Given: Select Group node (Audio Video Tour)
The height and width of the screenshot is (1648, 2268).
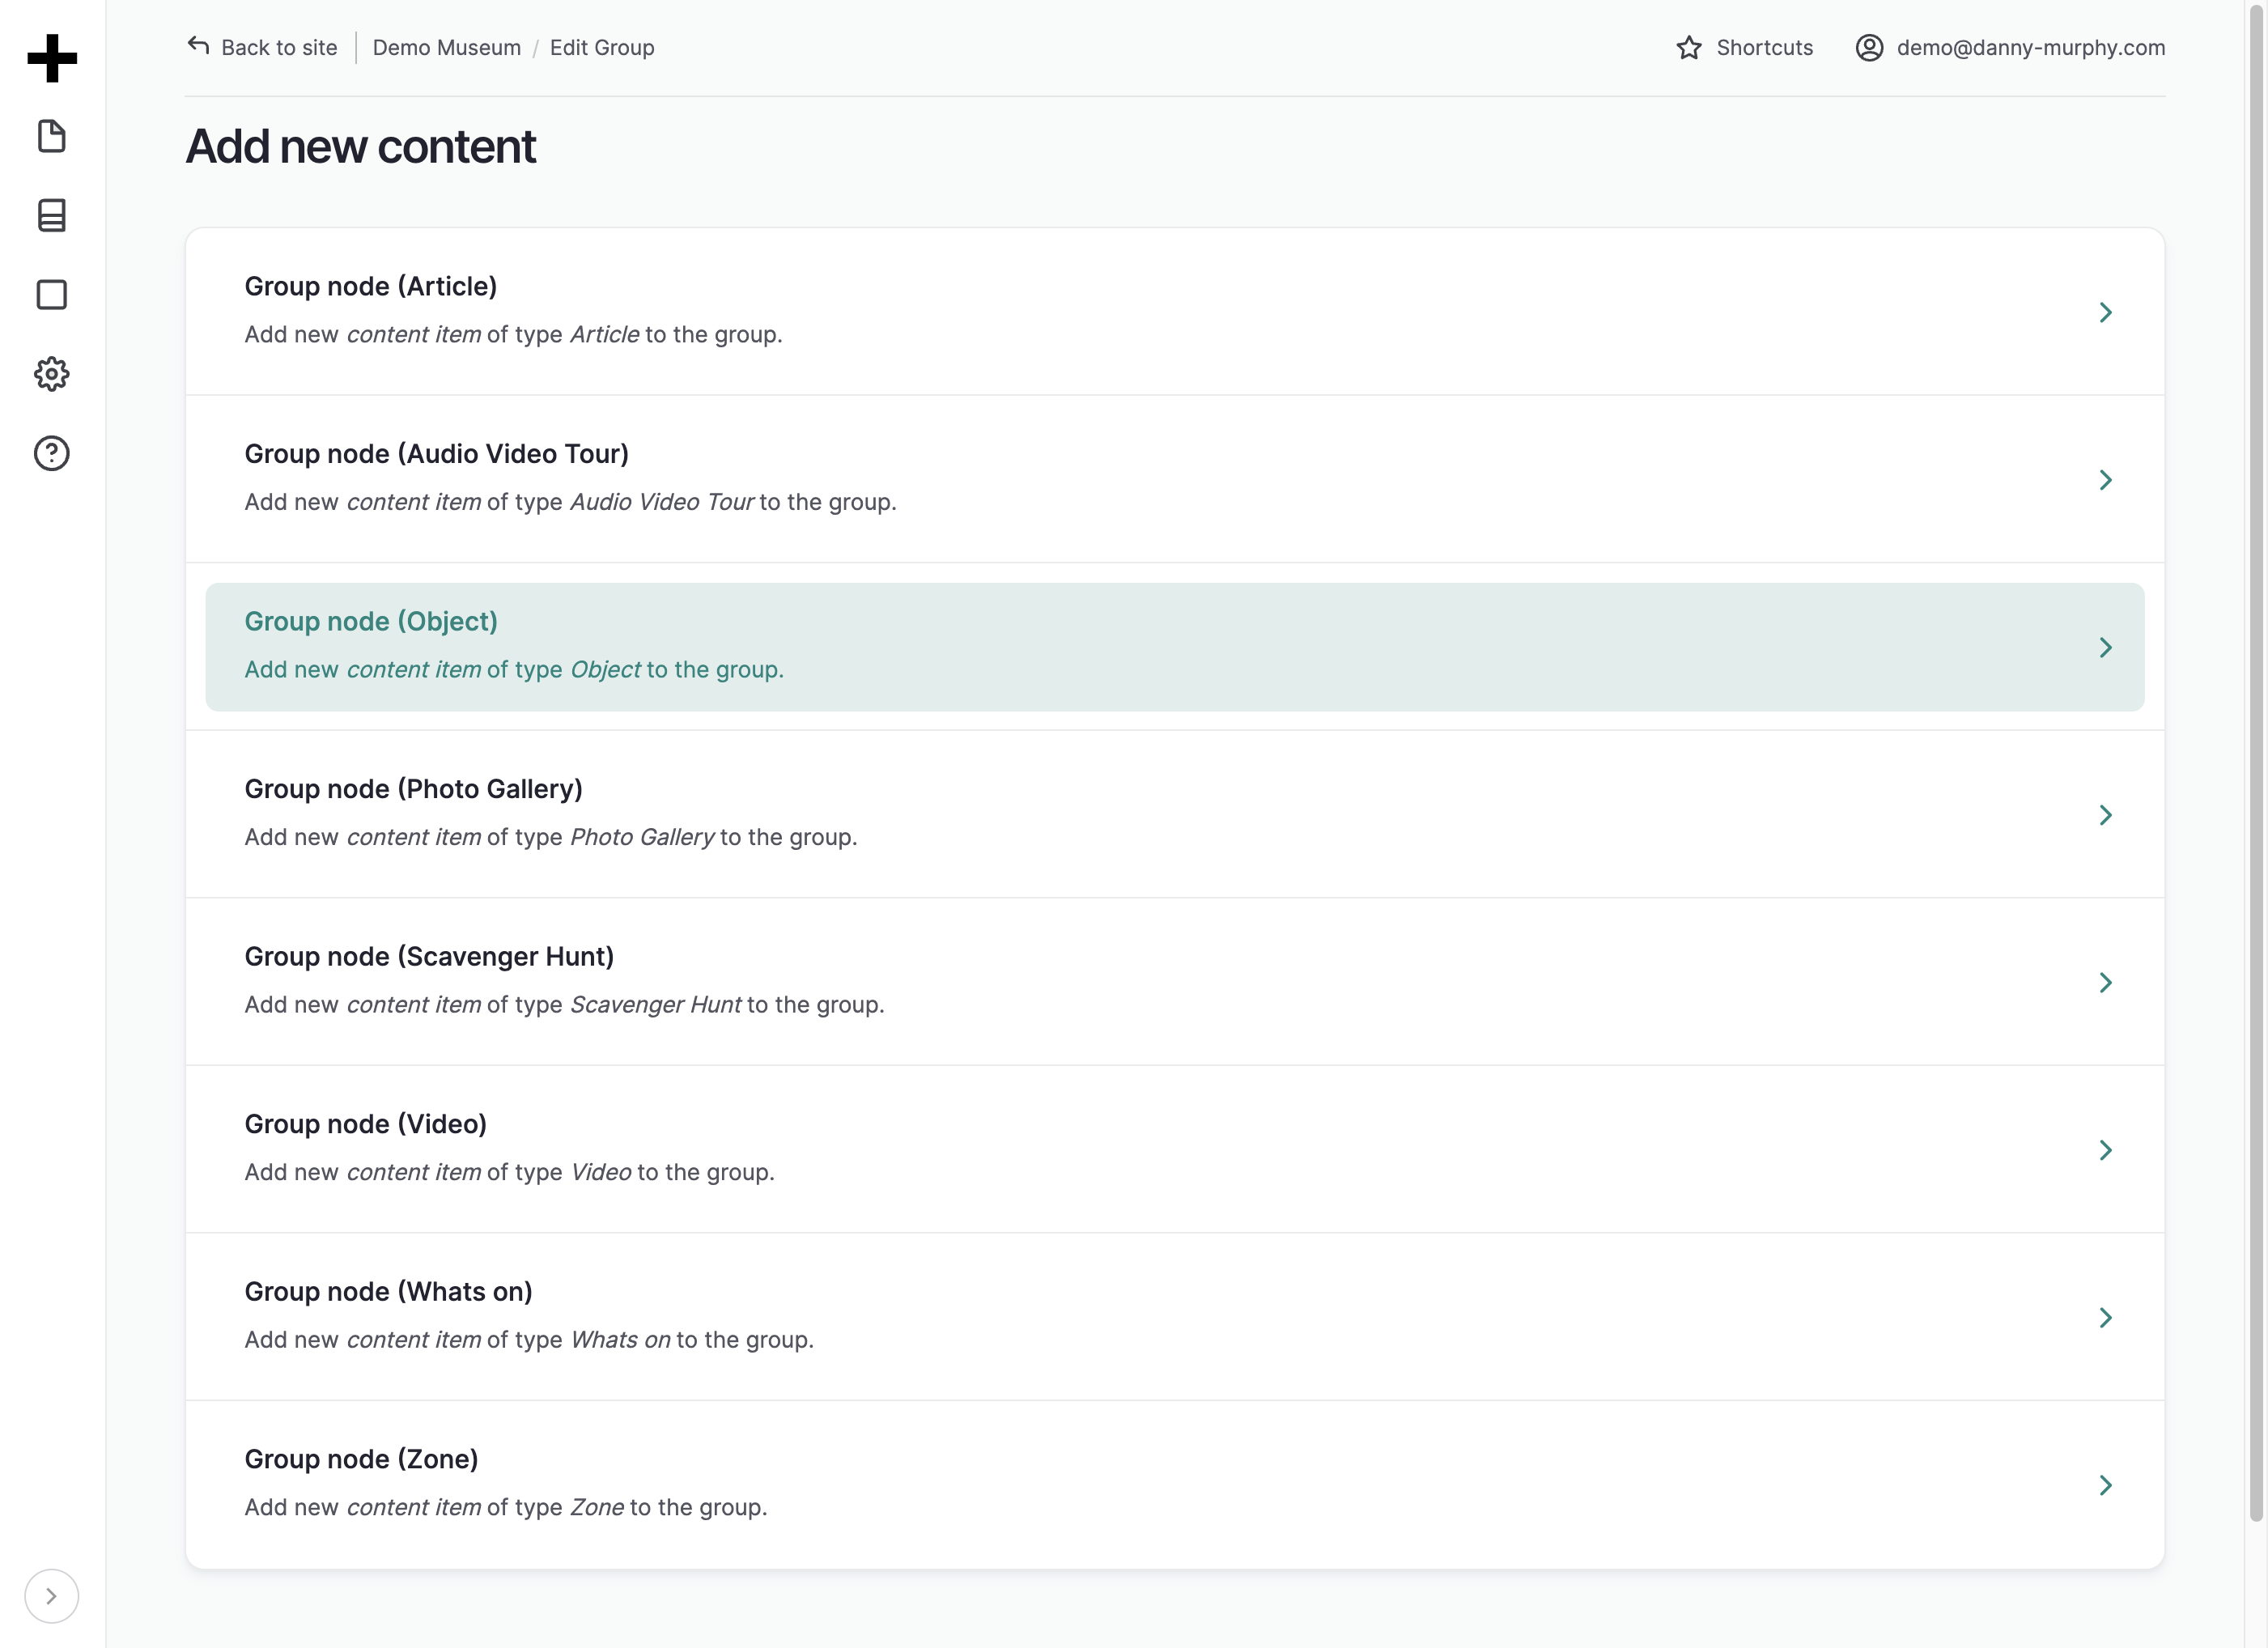Looking at the screenshot, I should (1174, 479).
